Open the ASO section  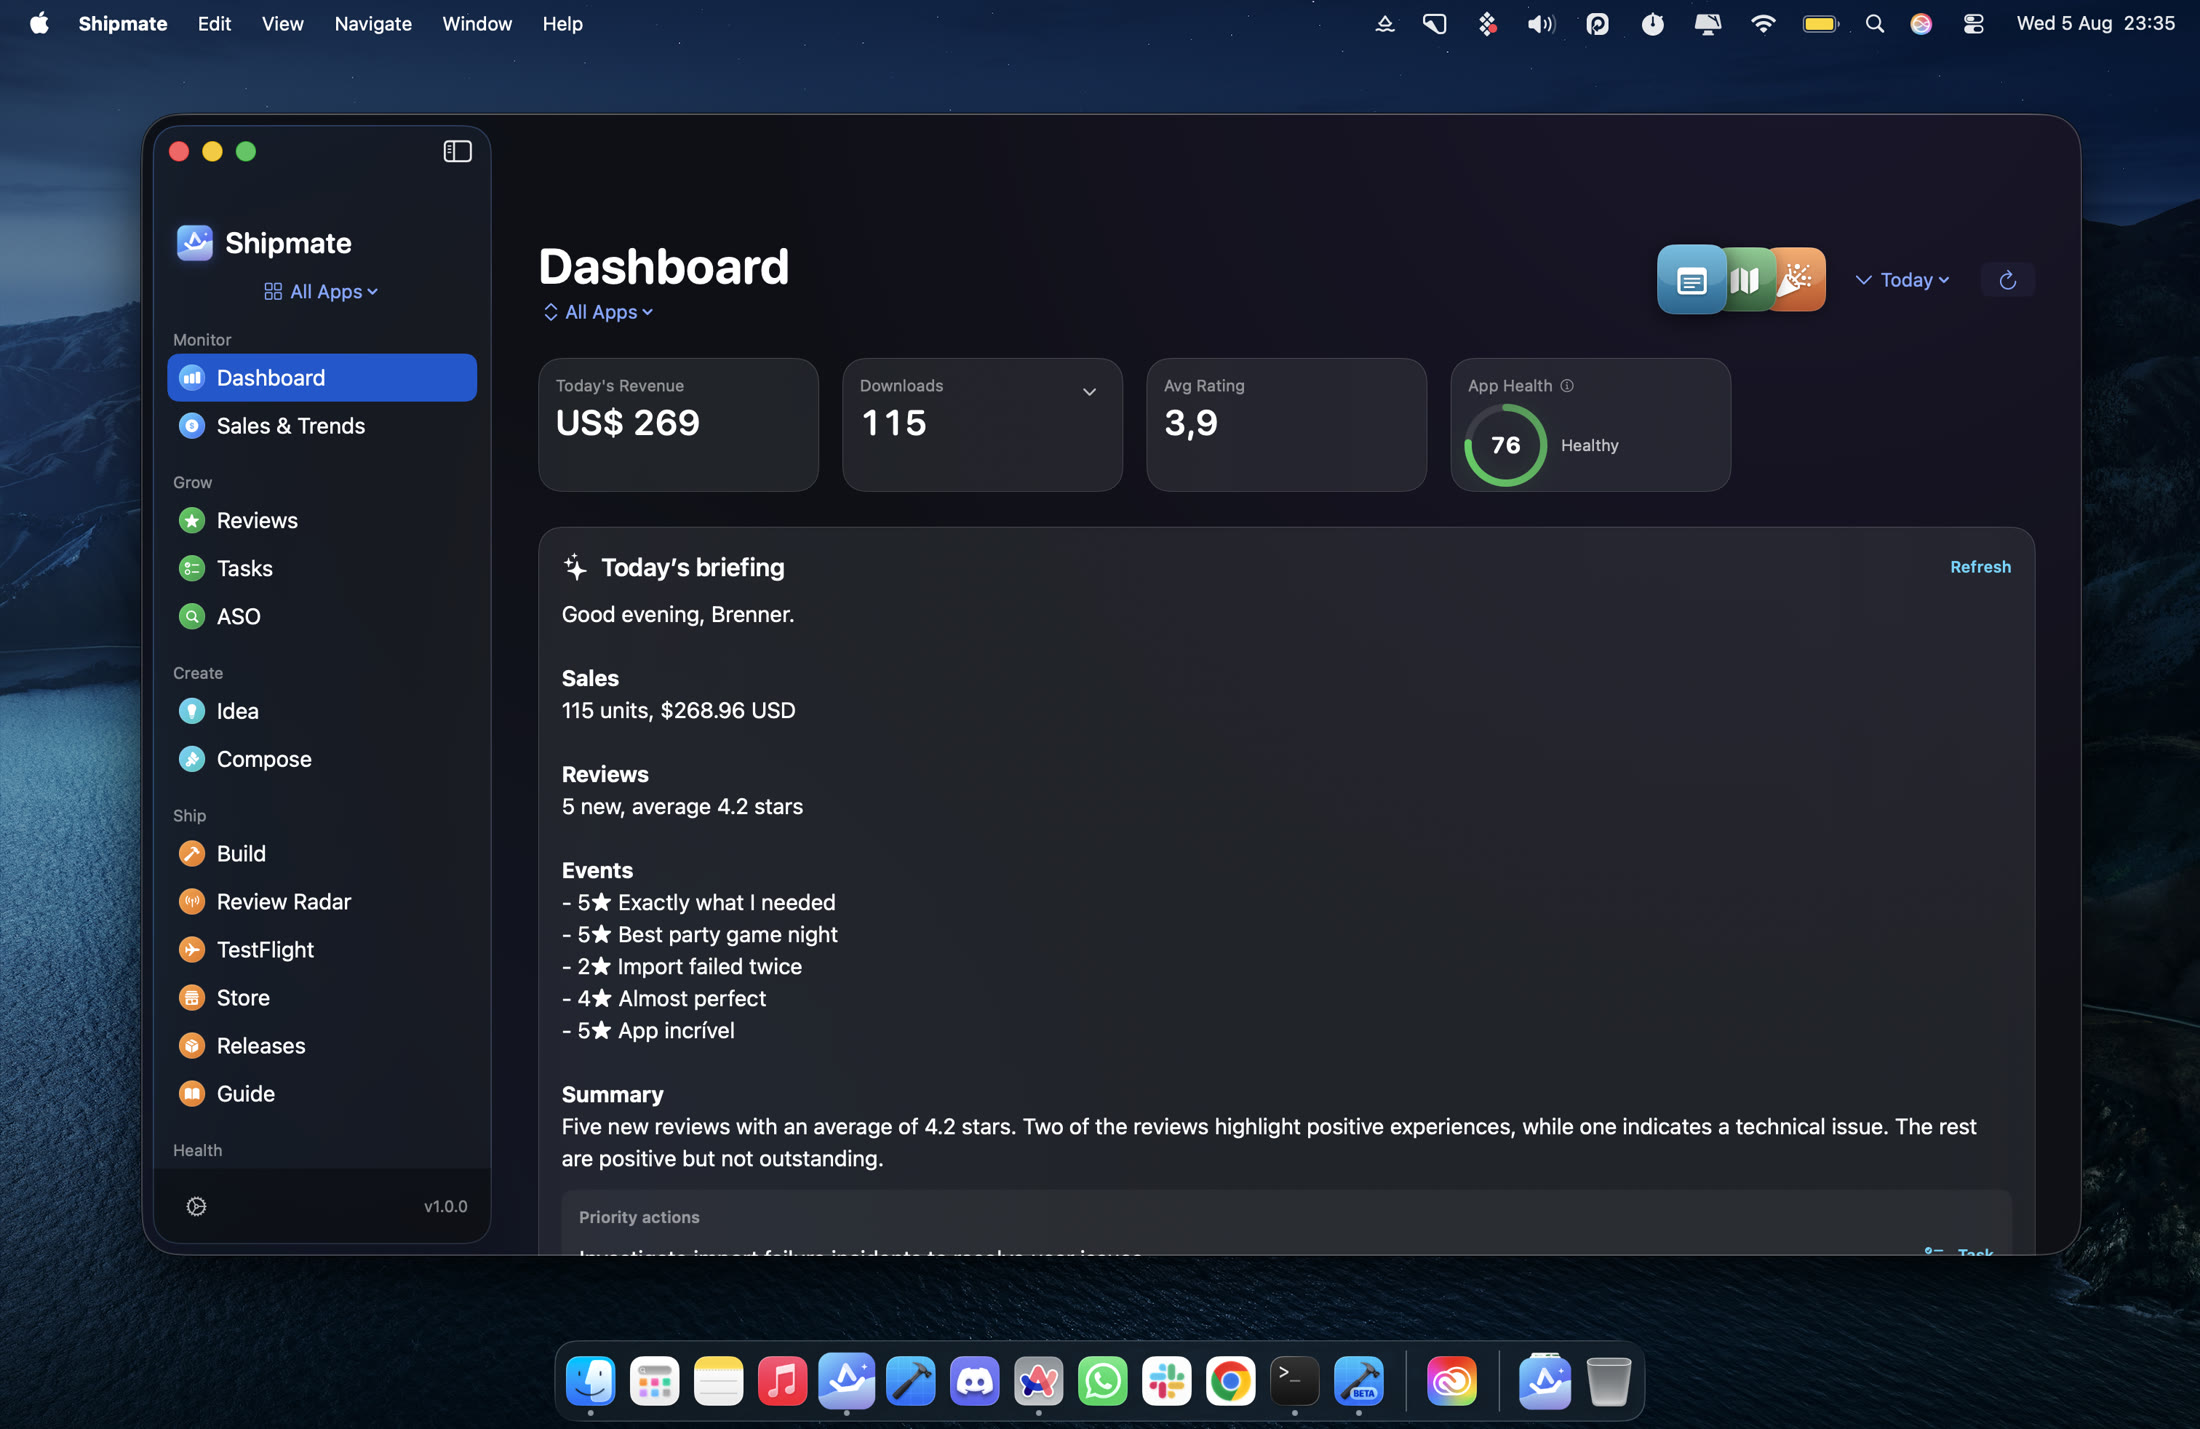point(322,616)
